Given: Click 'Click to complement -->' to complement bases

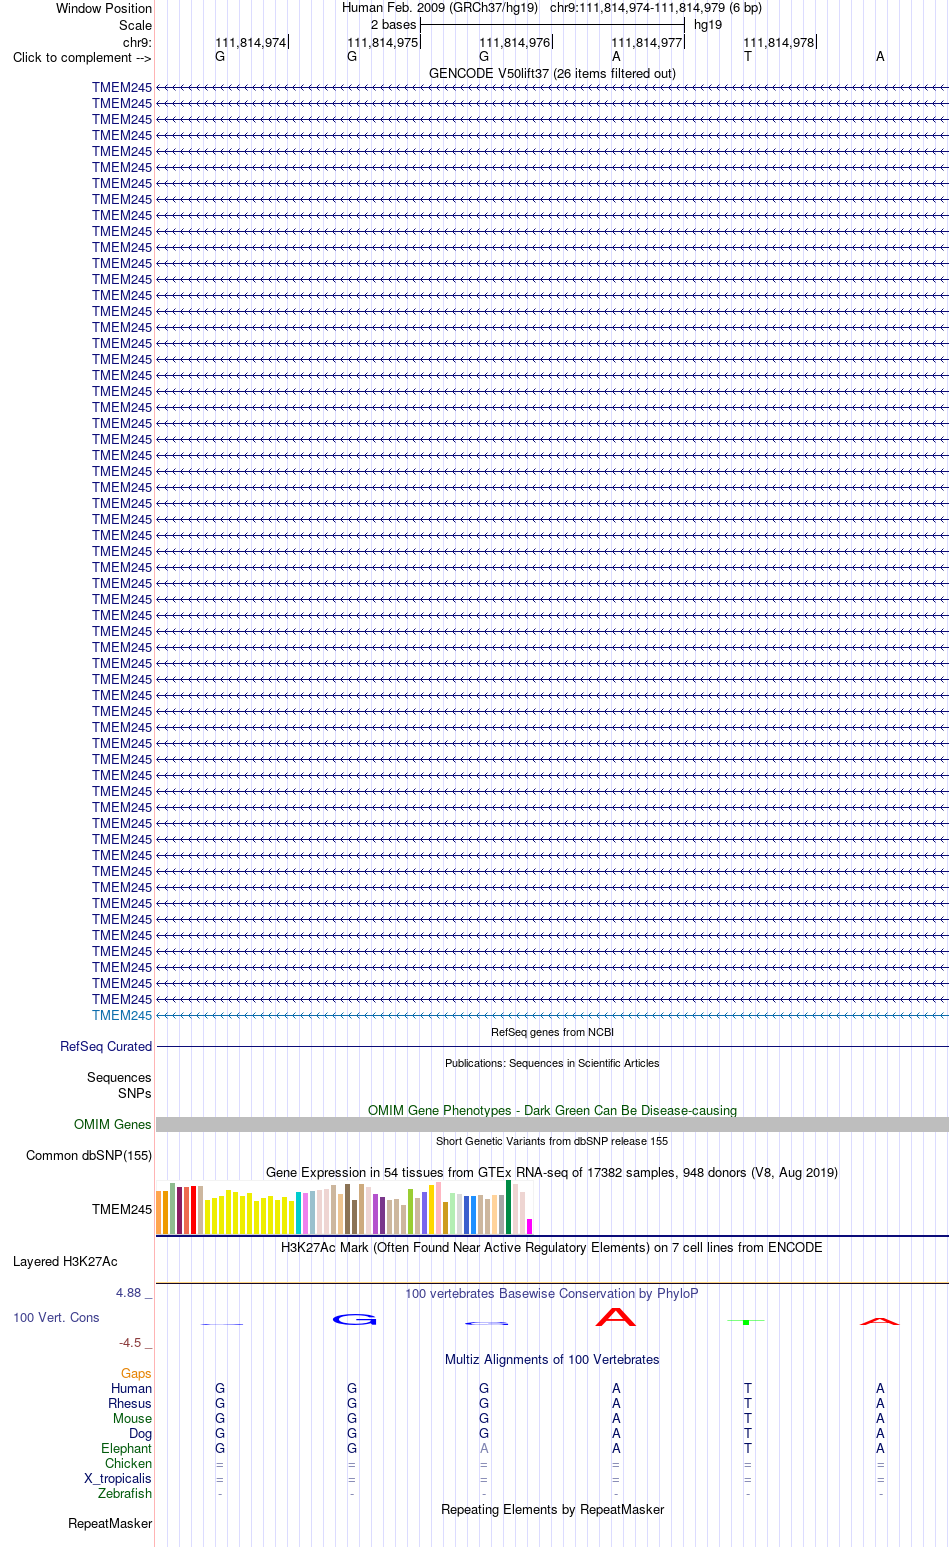Looking at the screenshot, I should tap(82, 57).
